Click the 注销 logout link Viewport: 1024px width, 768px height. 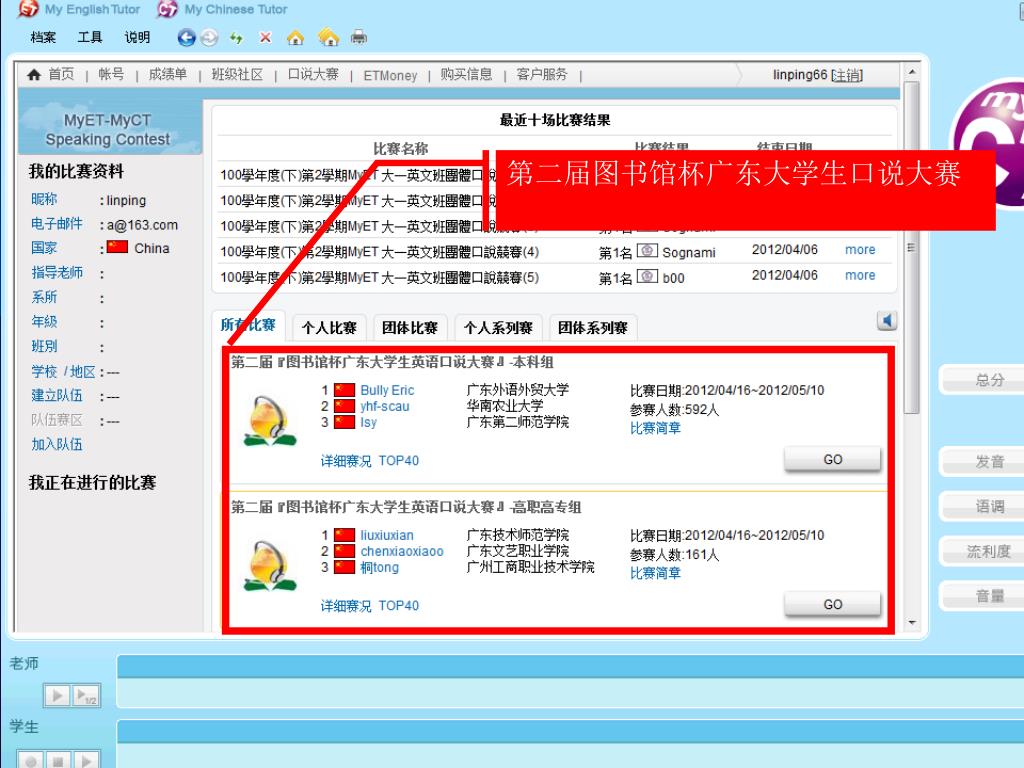tap(847, 75)
